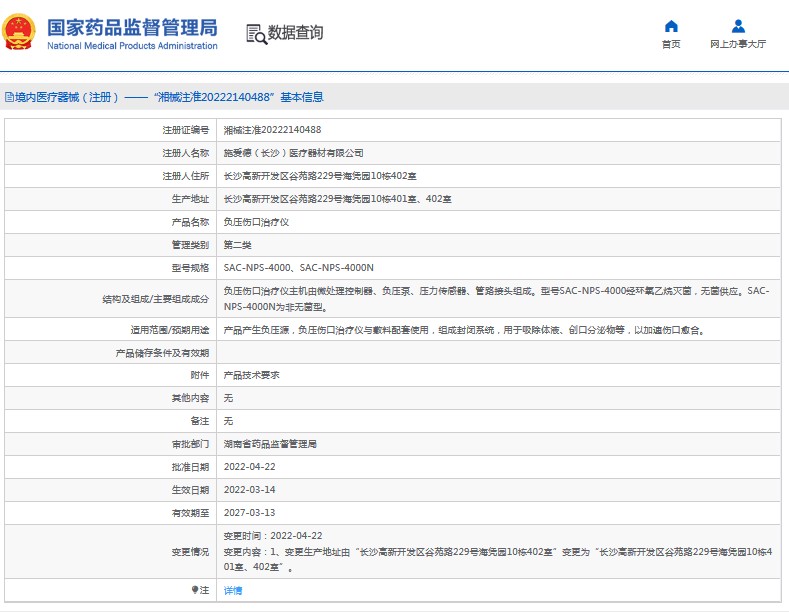
Task: Select production address ending 401室、402室
Action: point(337,199)
